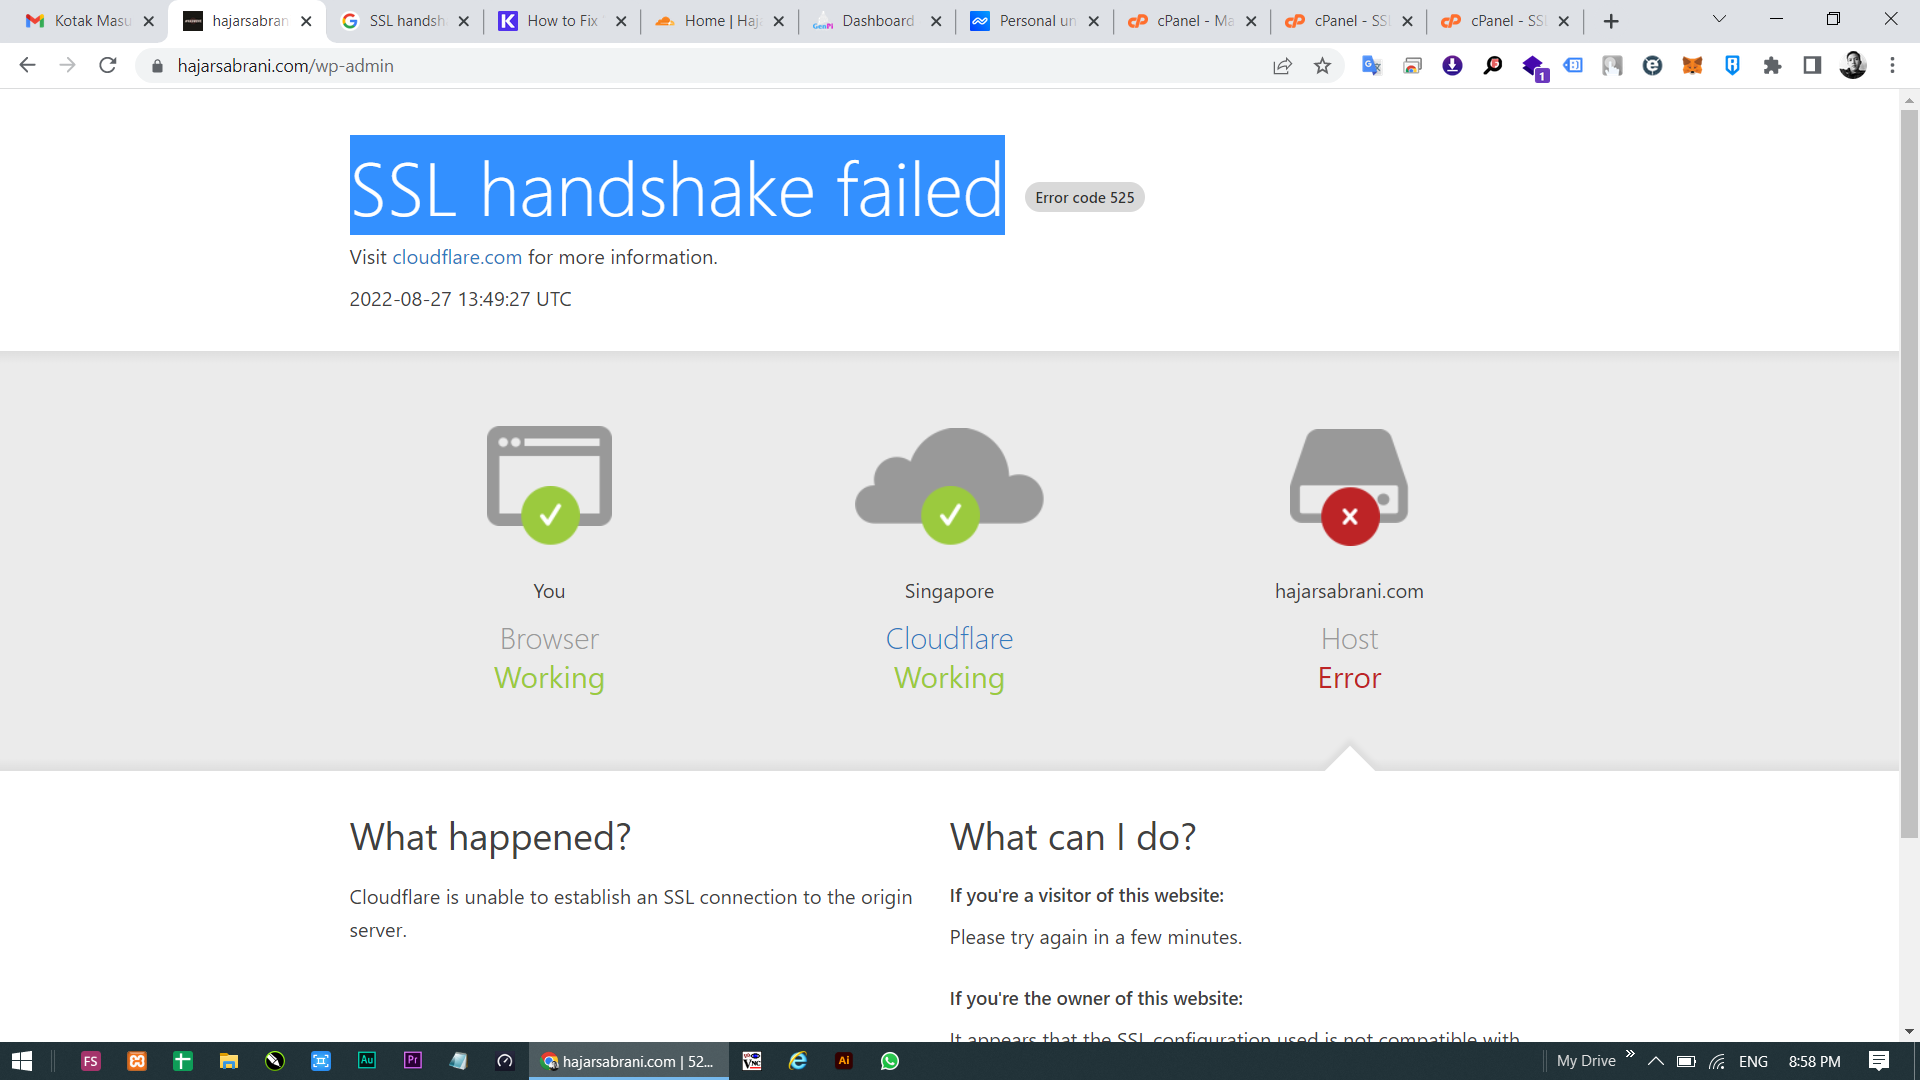Bookmark this page with star icon
The width and height of the screenshot is (1920, 1080).
coord(1322,66)
